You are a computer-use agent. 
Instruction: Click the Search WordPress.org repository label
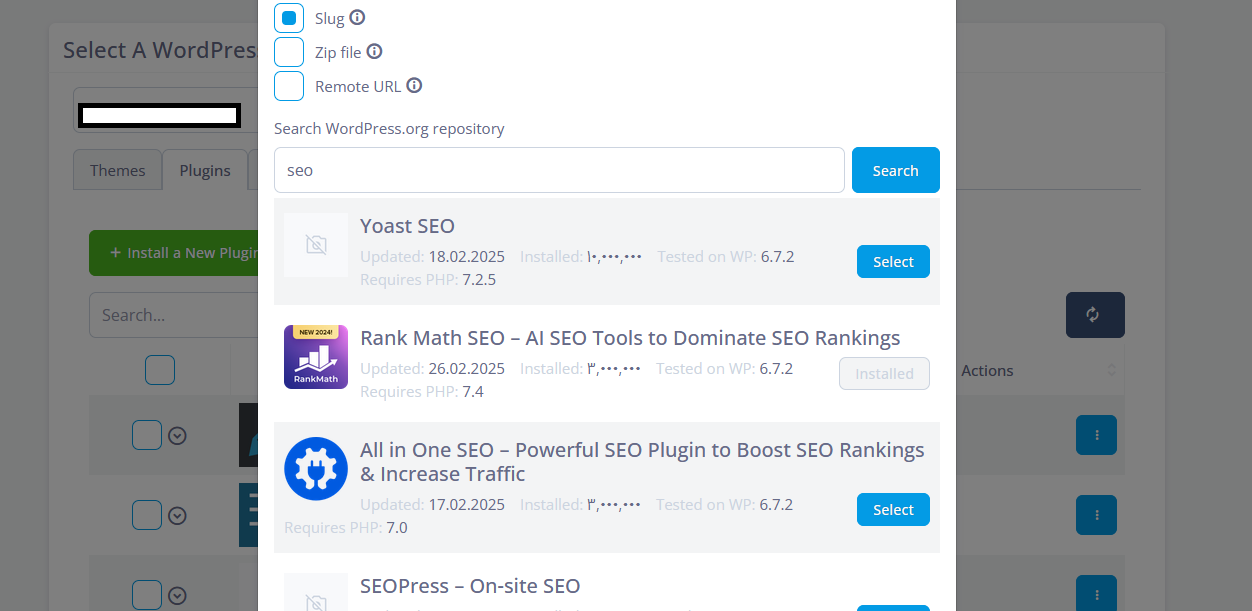pos(389,129)
